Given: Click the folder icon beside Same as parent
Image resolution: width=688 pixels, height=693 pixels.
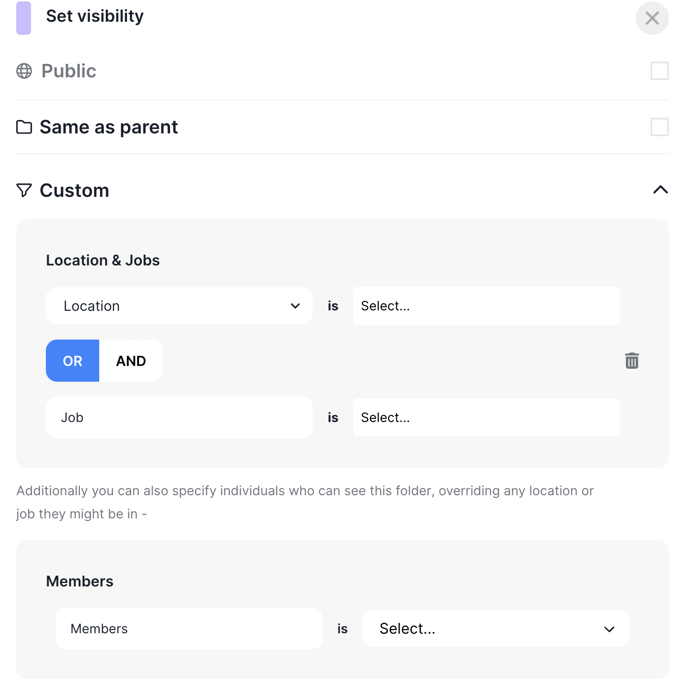Looking at the screenshot, I should tap(24, 127).
